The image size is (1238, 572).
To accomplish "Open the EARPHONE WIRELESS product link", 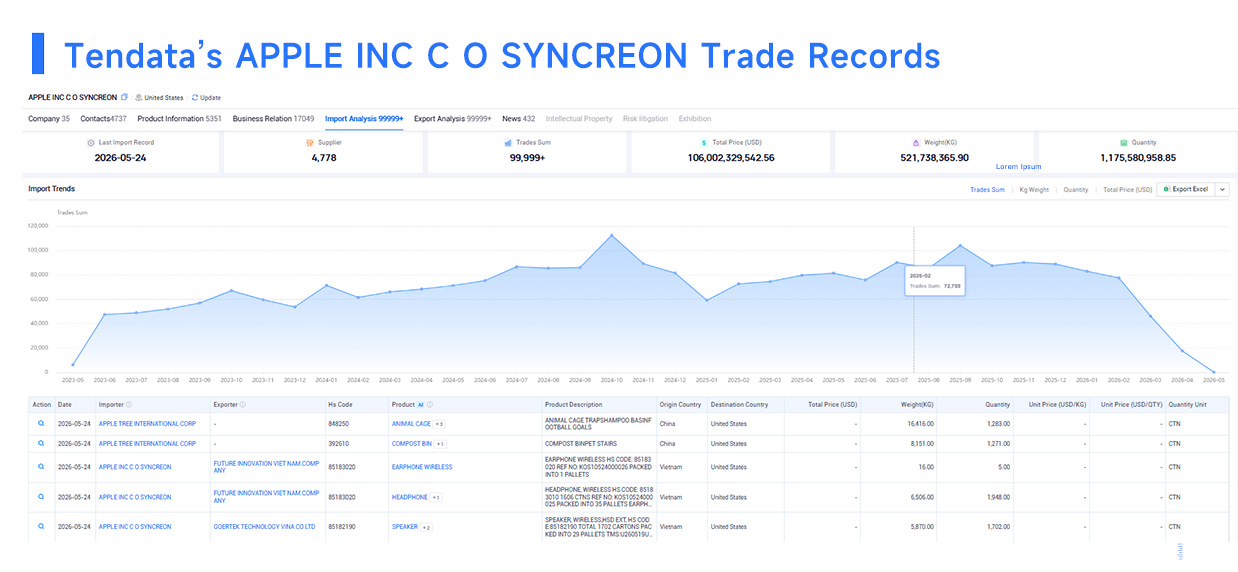I will click(422, 467).
